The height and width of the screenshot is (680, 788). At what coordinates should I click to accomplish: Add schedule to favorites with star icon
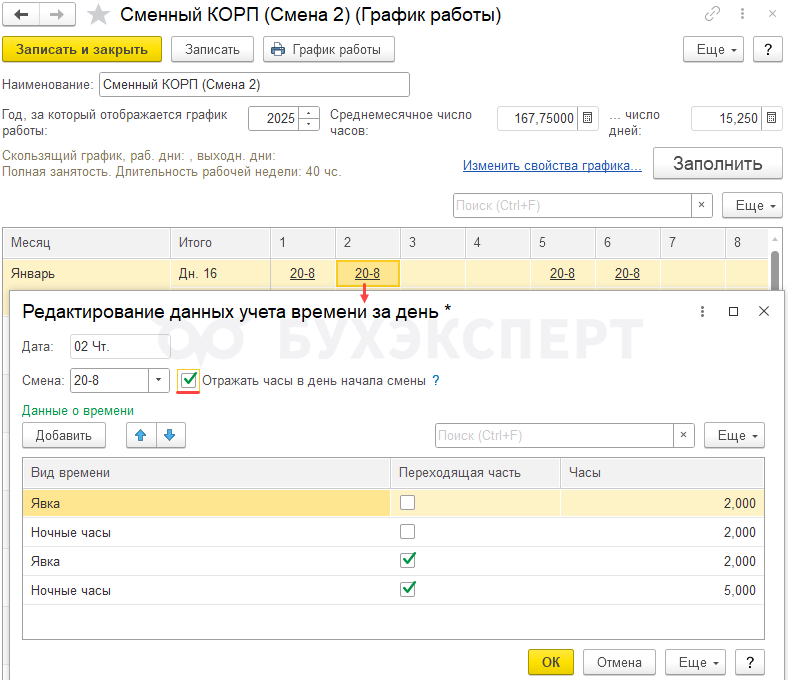[x=98, y=15]
